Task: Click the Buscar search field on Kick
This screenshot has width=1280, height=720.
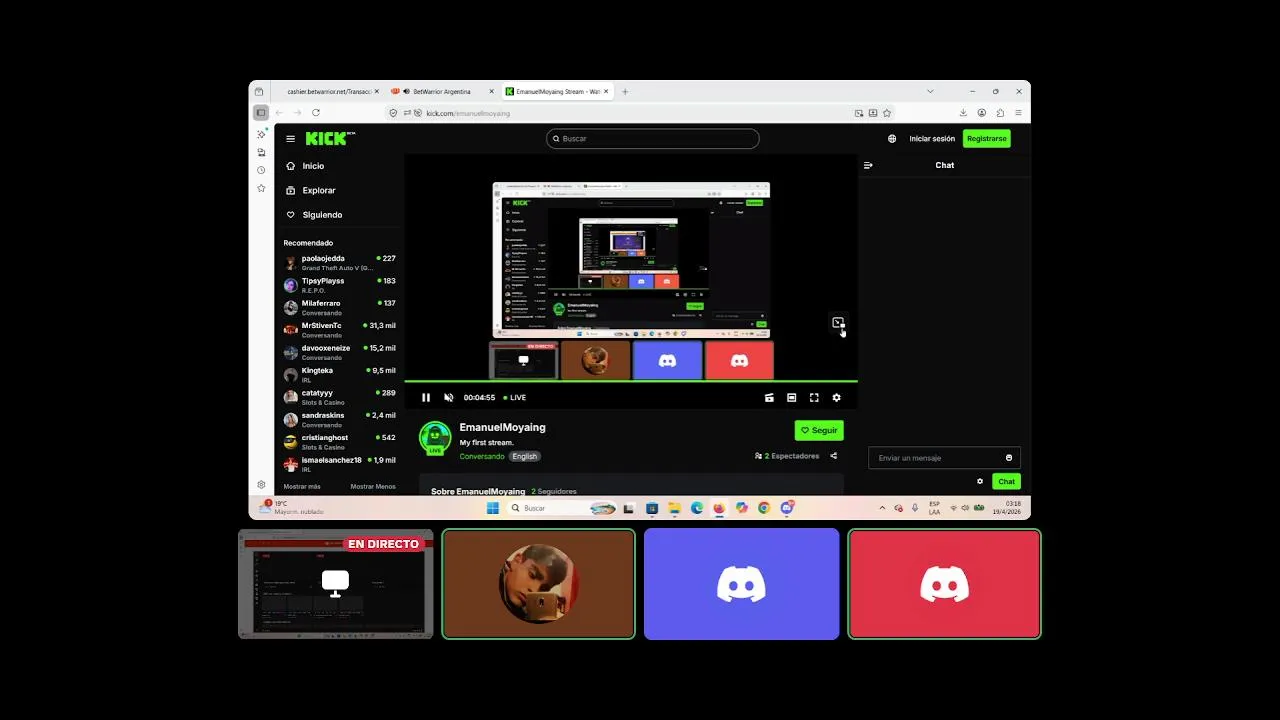Action: [653, 139]
